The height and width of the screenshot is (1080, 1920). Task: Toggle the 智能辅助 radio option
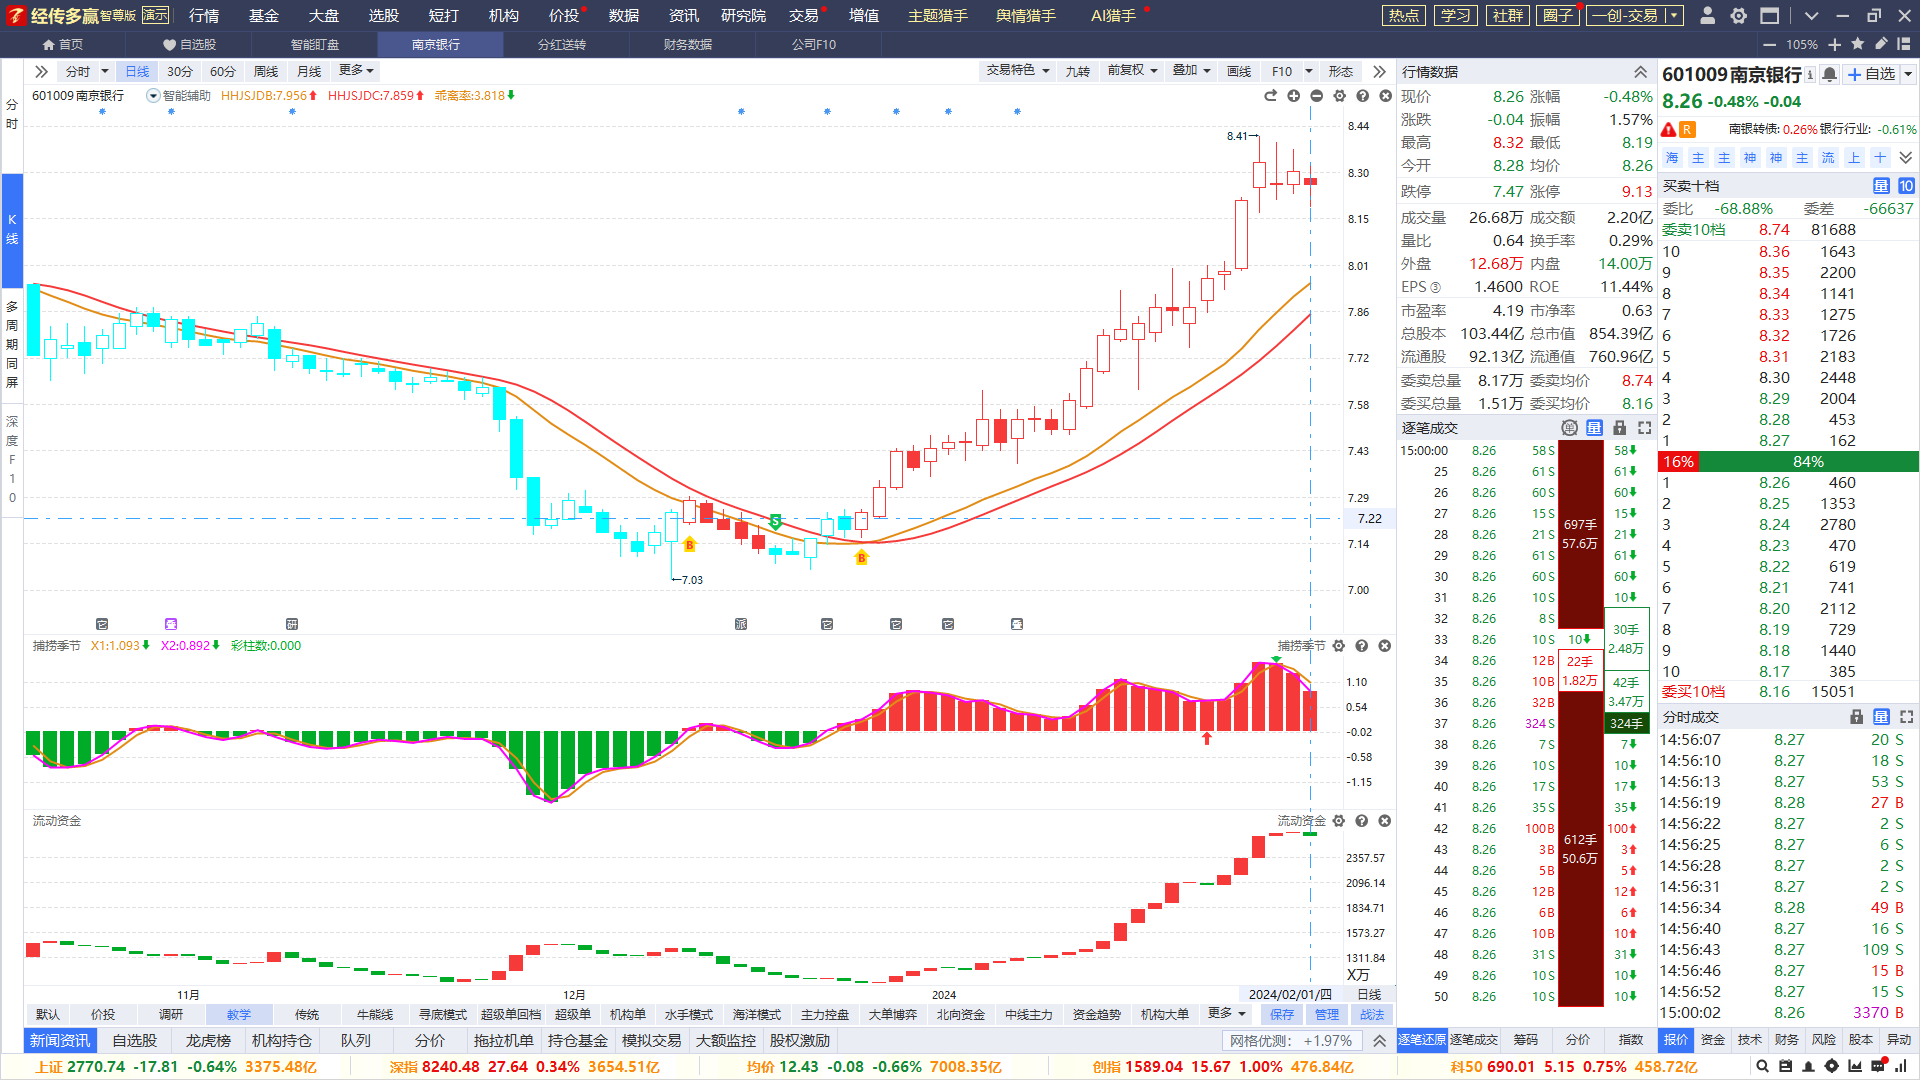153,96
